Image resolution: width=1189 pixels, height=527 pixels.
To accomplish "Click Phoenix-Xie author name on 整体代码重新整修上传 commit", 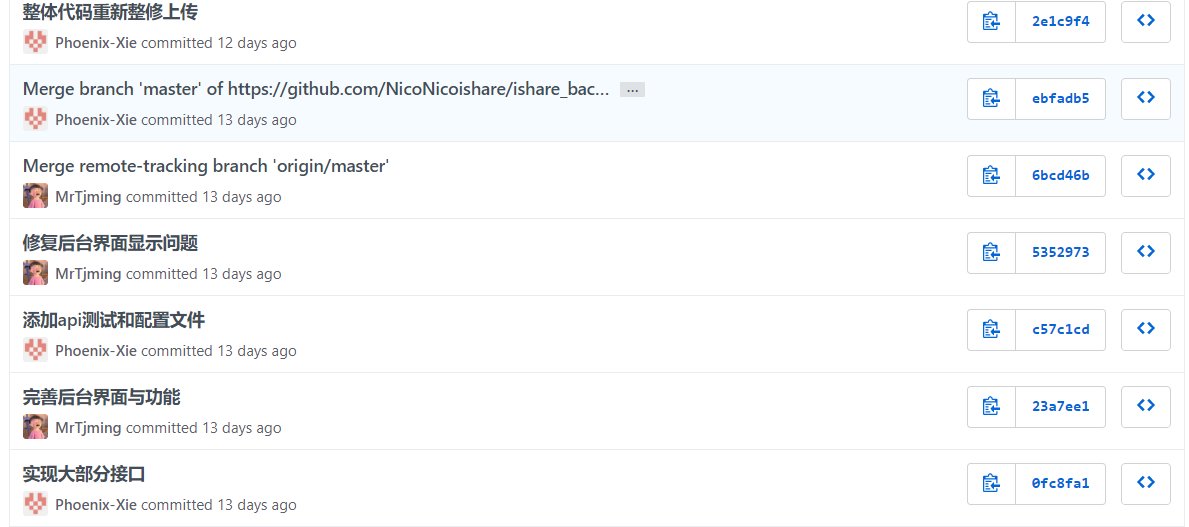I will click(x=96, y=43).
